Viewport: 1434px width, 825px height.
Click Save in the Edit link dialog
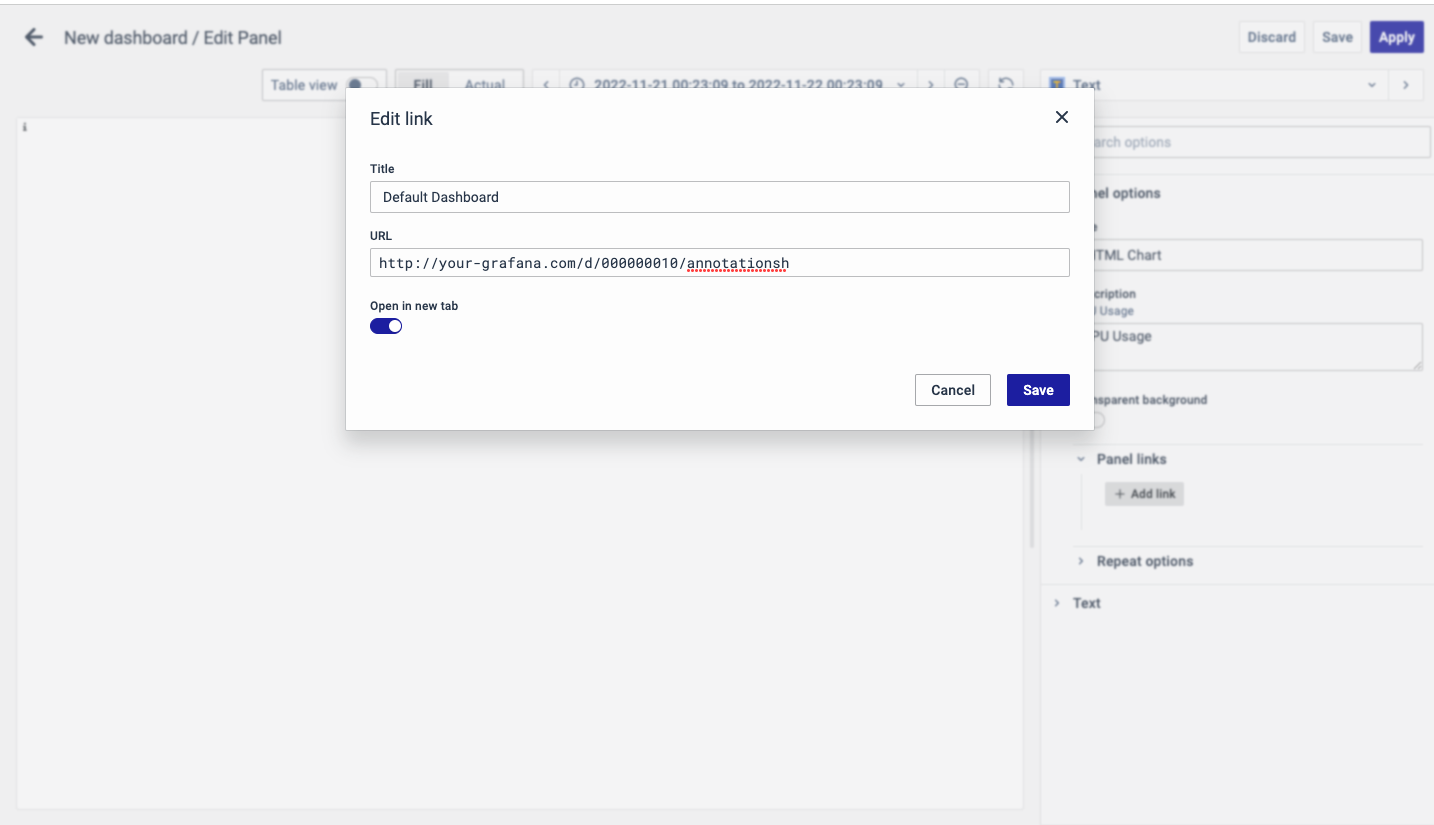coord(1037,390)
